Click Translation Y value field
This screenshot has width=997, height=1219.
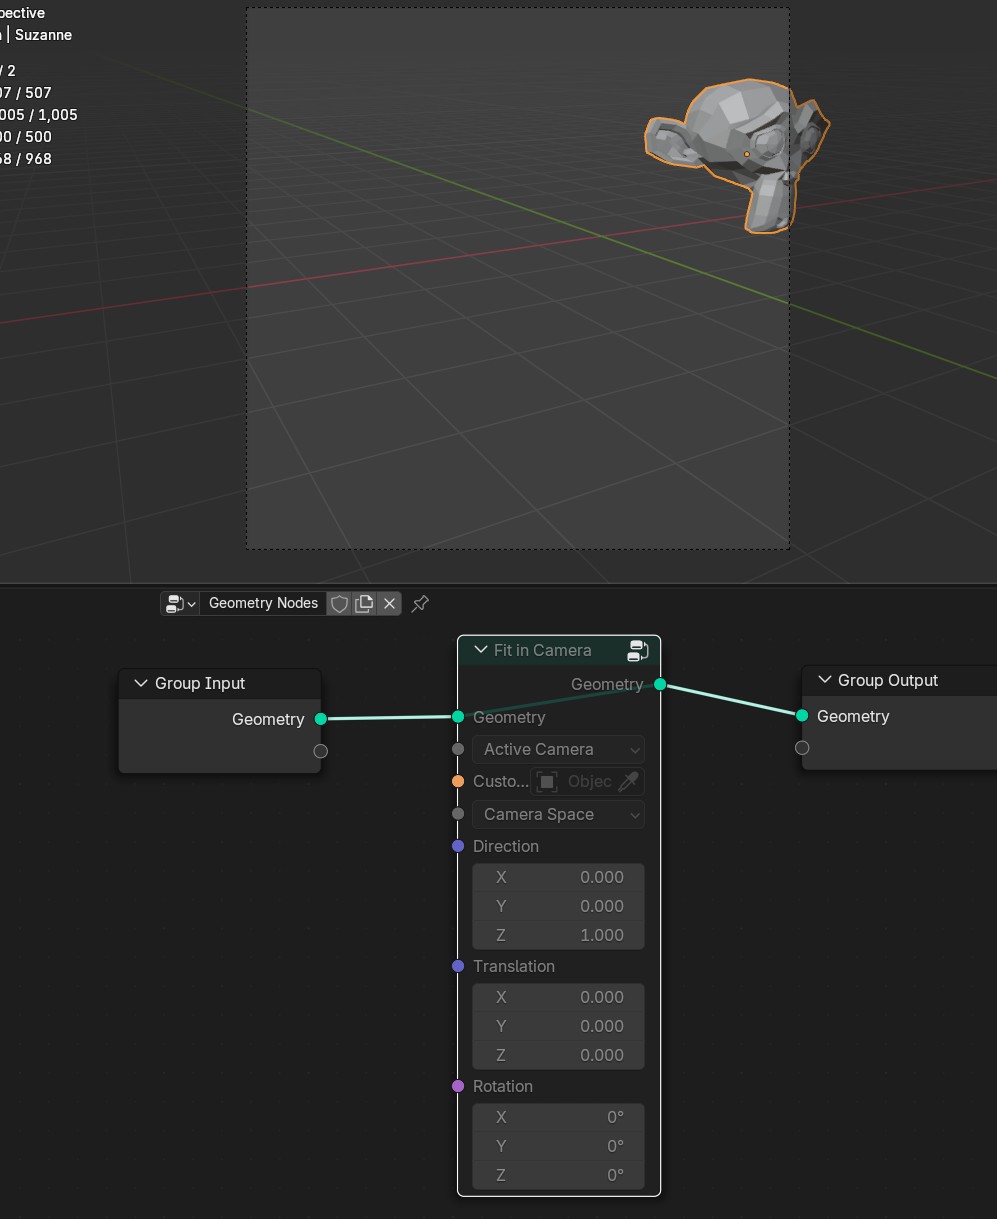(x=558, y=1026)
